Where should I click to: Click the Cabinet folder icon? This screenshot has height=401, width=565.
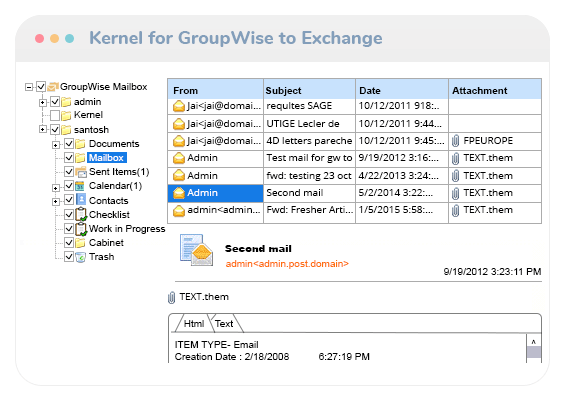coord(80,243)
